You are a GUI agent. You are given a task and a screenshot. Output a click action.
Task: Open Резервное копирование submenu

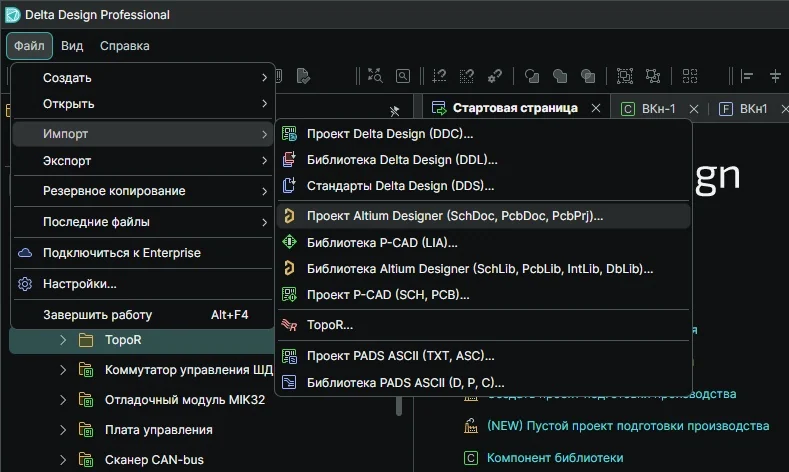[x=143, y=191]
